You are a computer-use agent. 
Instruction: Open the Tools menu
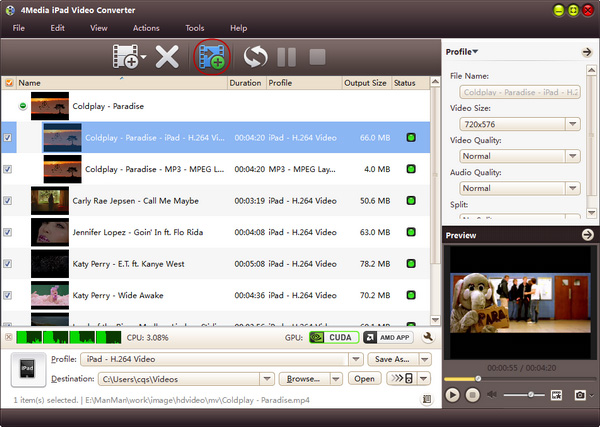(x=195, y=28)
